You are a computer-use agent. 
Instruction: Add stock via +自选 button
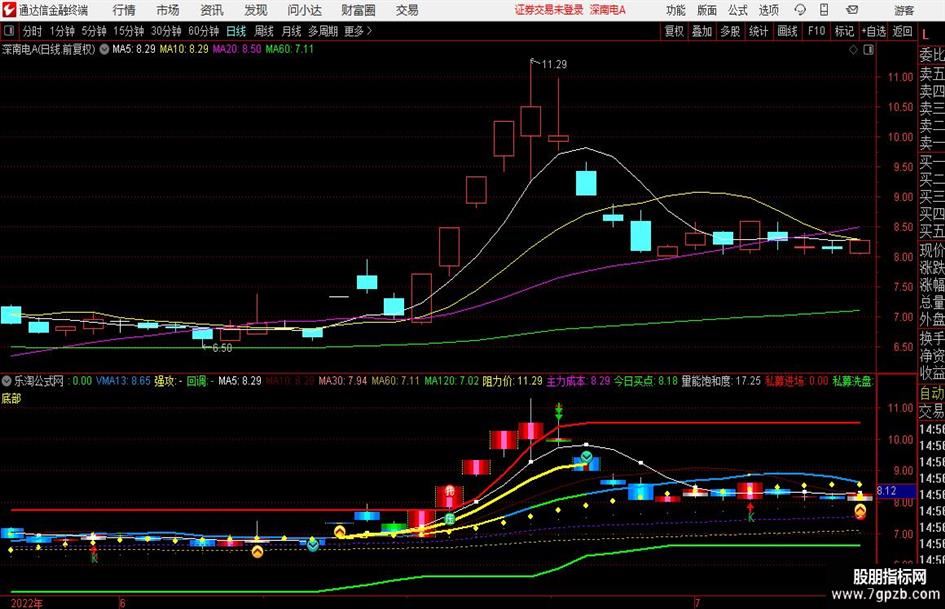[x=873, y=31]
